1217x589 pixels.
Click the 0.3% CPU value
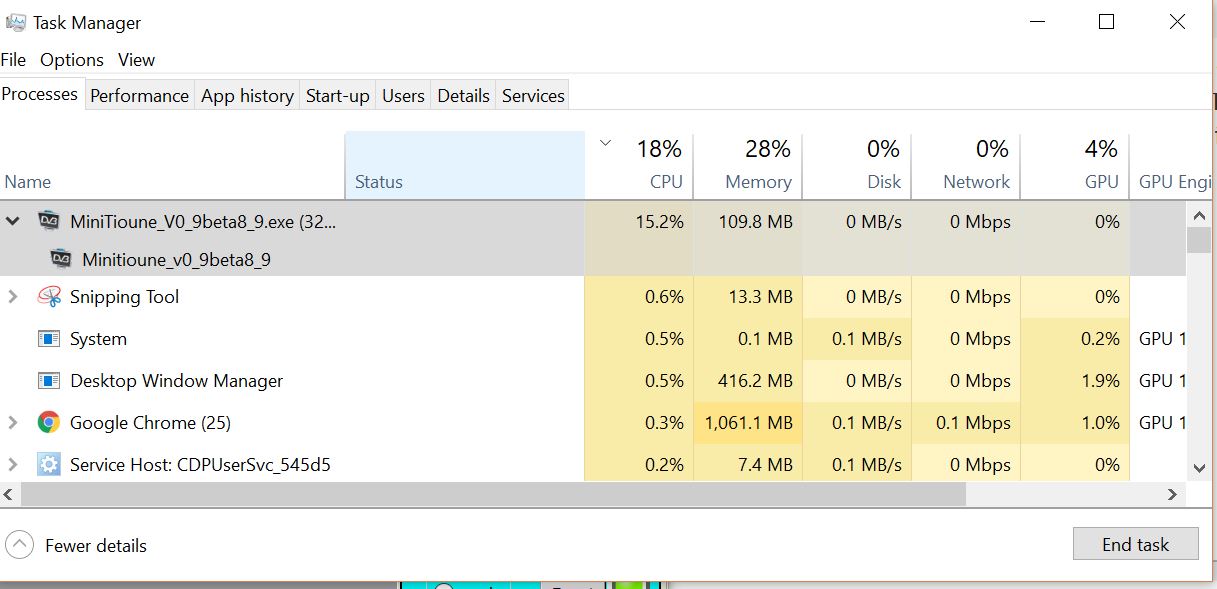click(664, 423)
